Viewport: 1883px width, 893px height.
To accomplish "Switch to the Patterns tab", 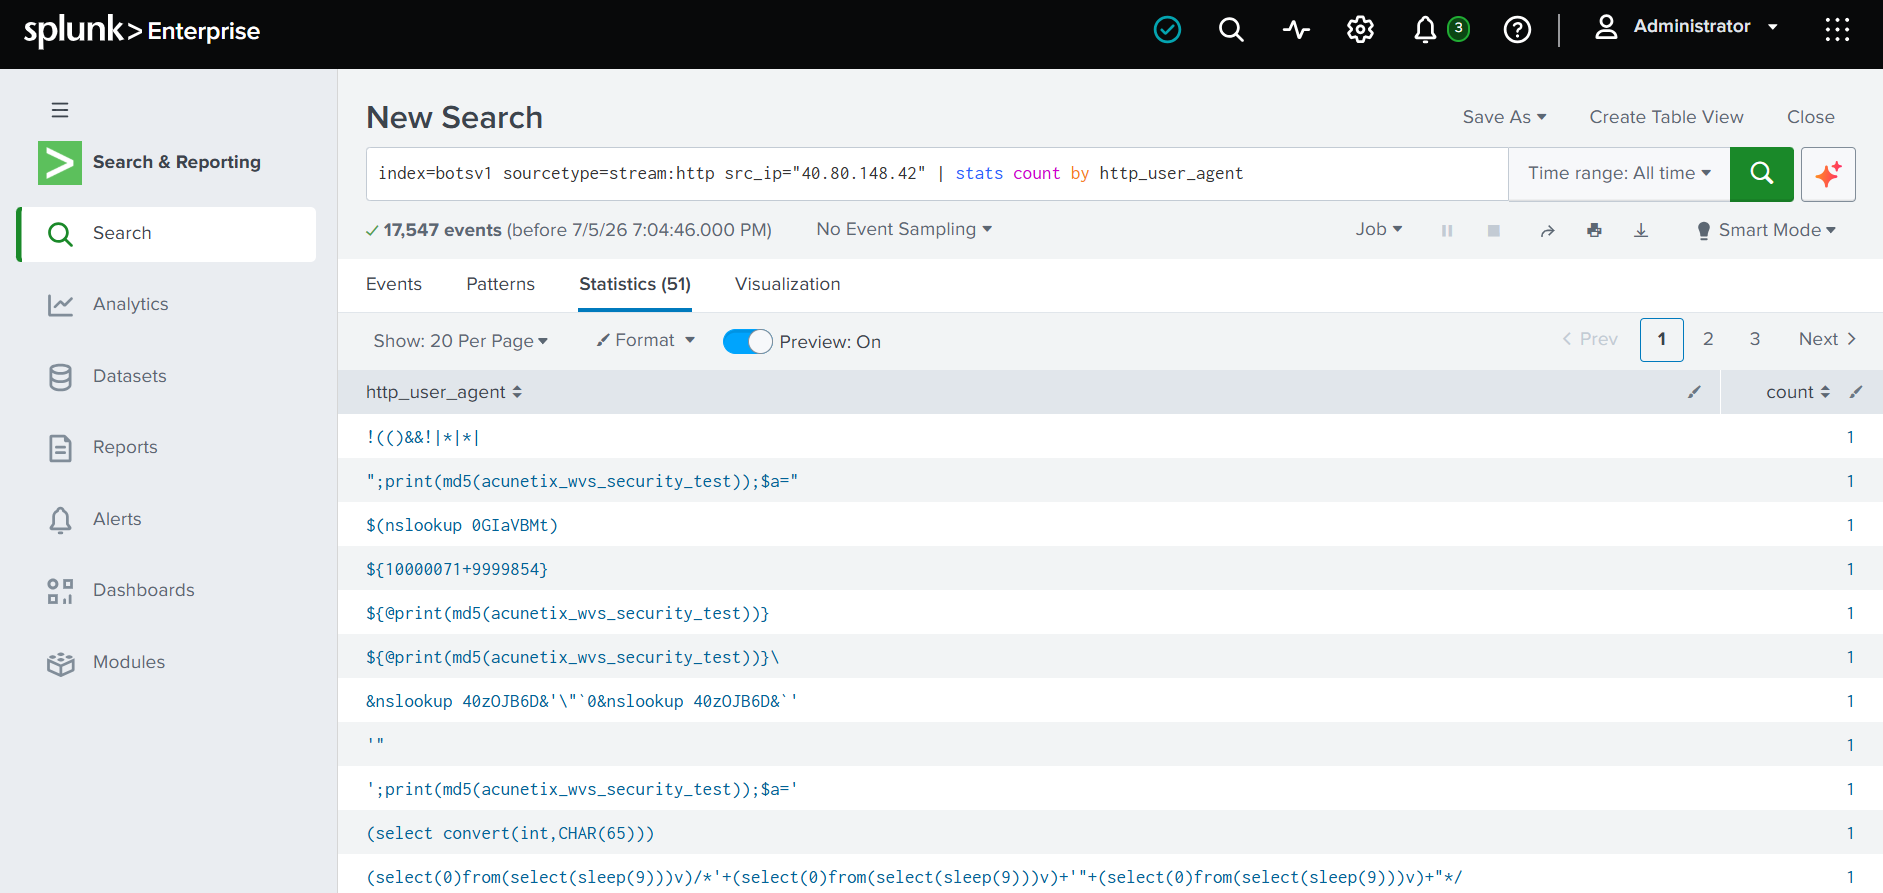I will [500, 285].
